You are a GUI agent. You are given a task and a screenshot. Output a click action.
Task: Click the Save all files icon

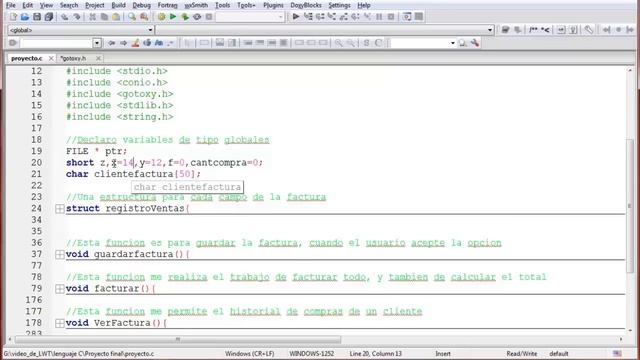tap(49, 17)
